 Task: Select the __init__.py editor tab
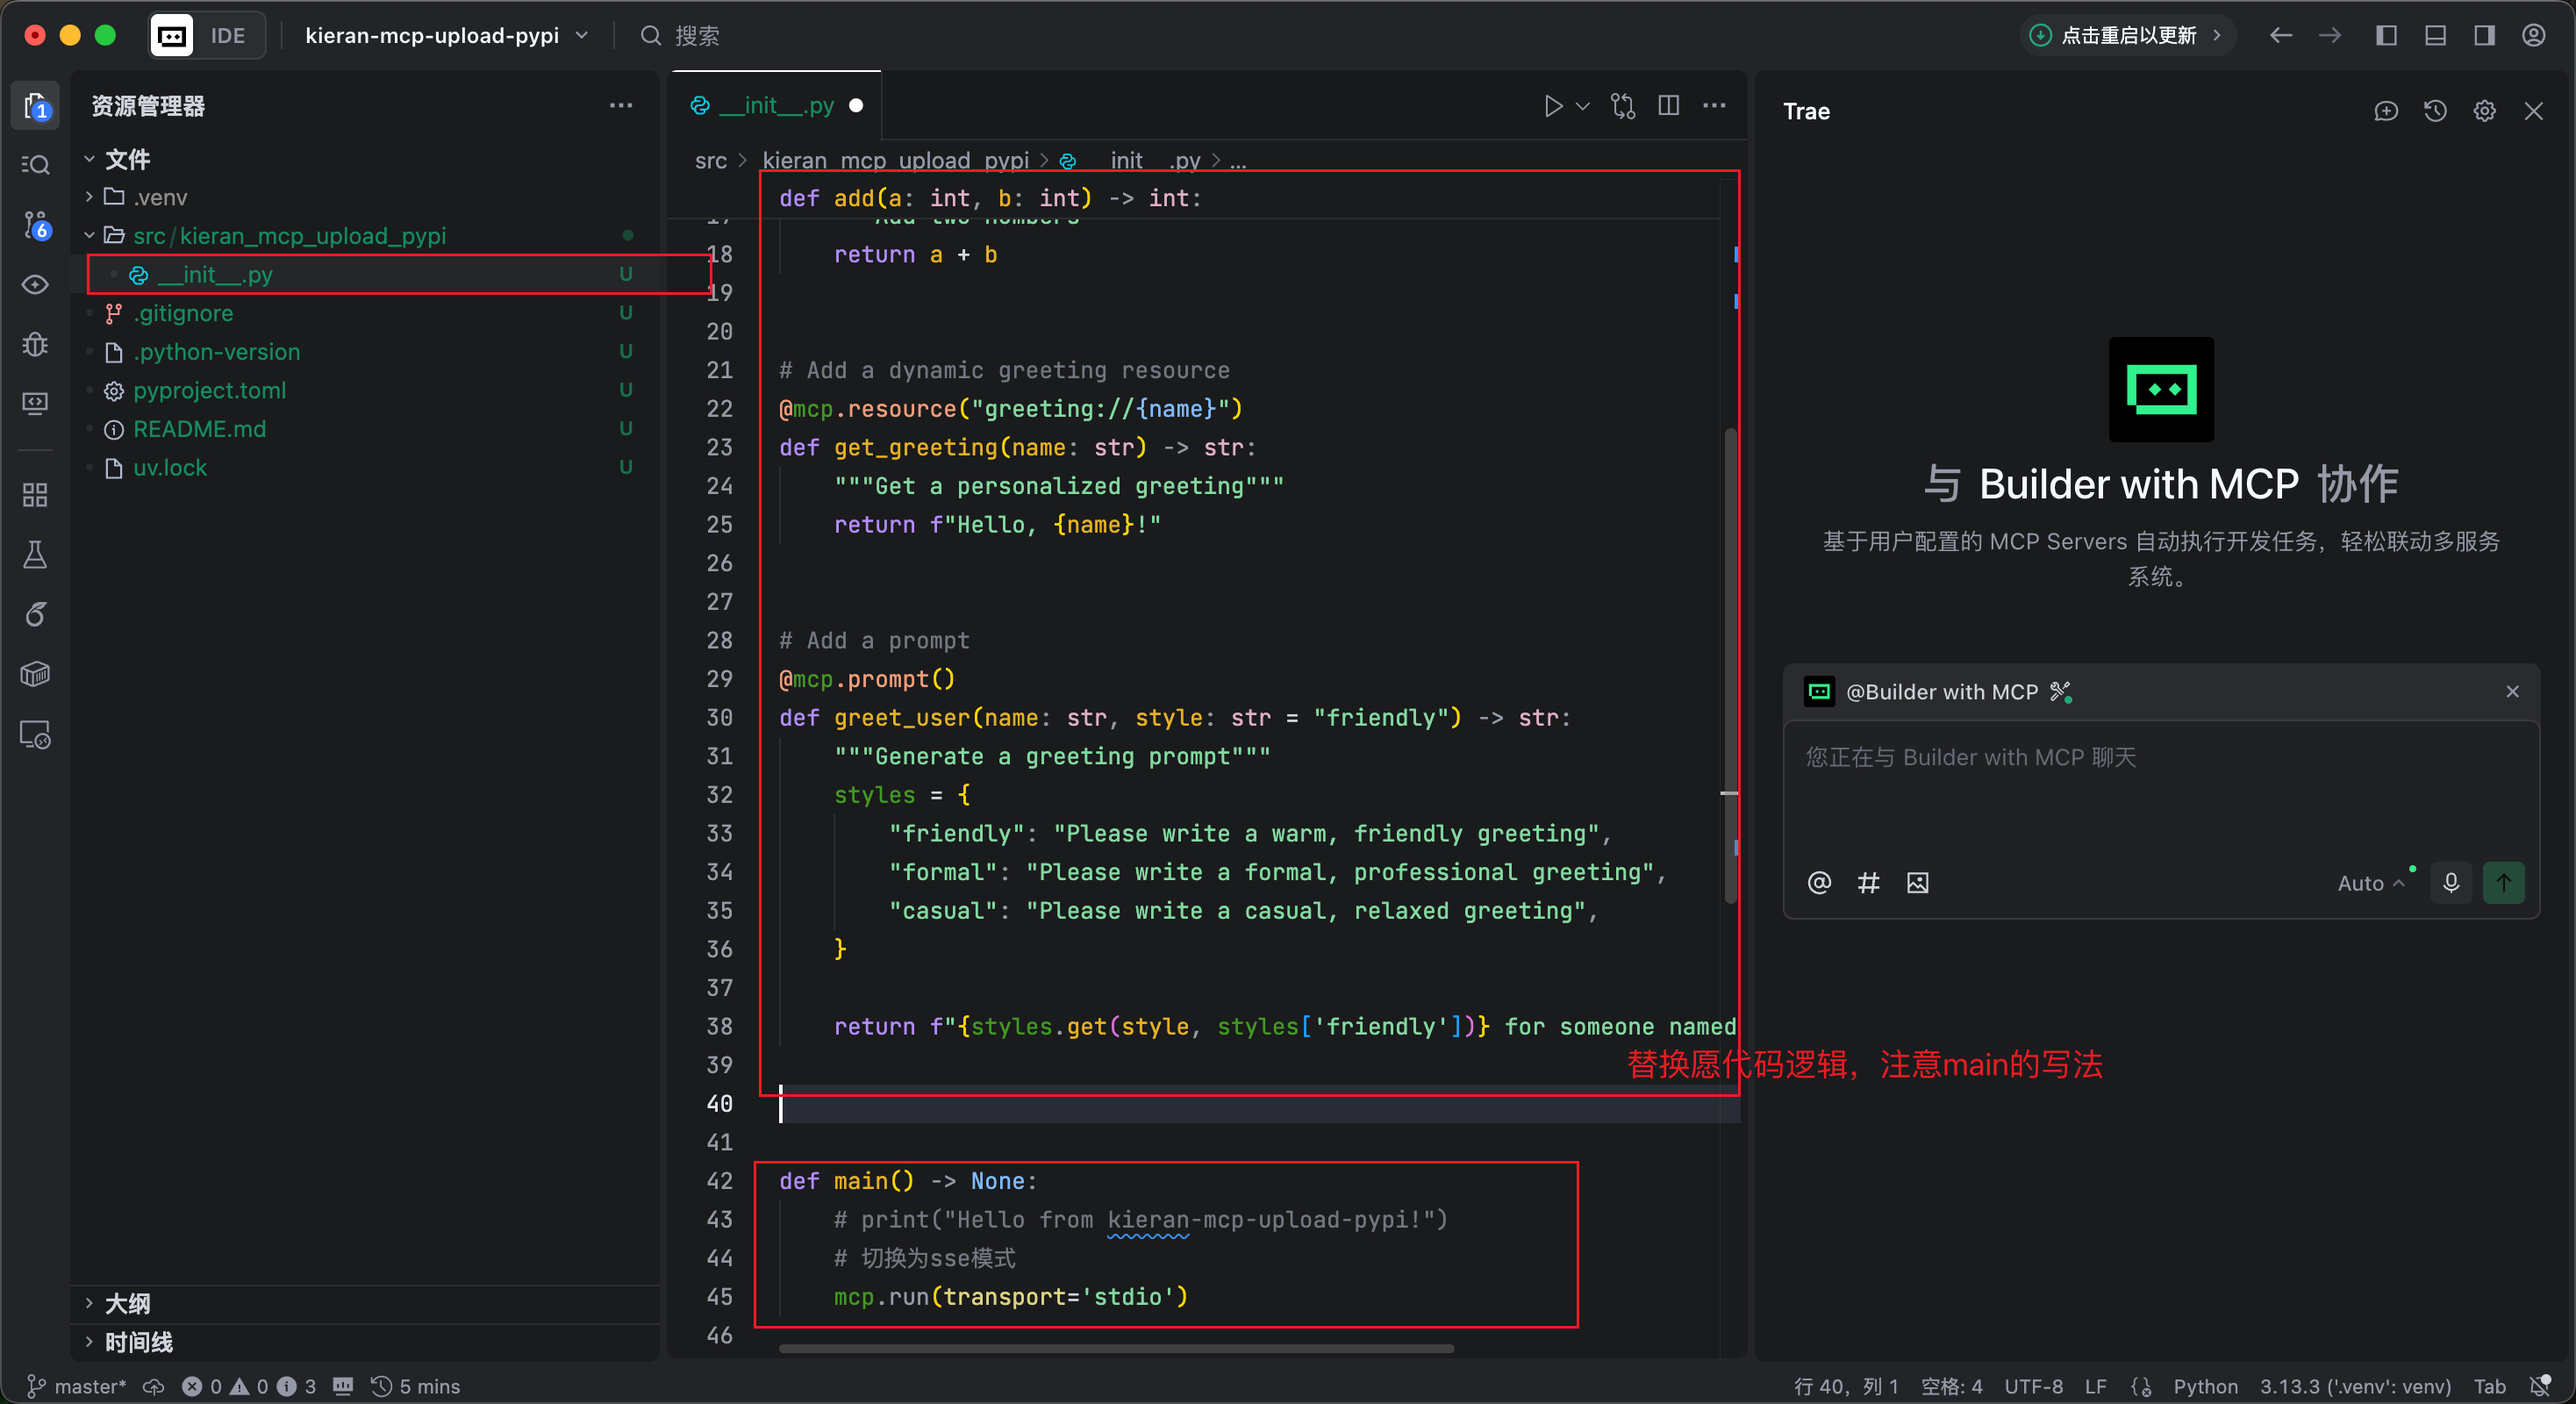(x=777, y=106)
